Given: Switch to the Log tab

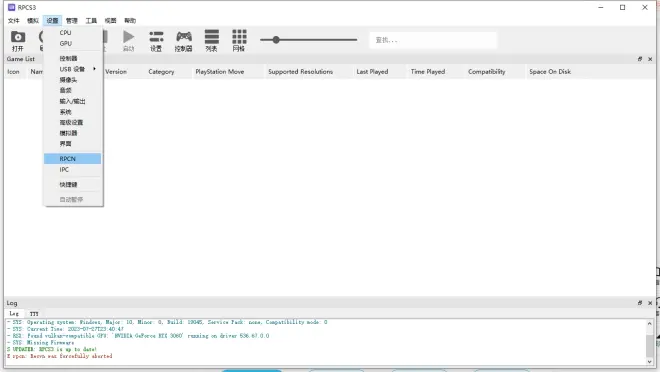Looking at the screenshot, I should [14, 314].
